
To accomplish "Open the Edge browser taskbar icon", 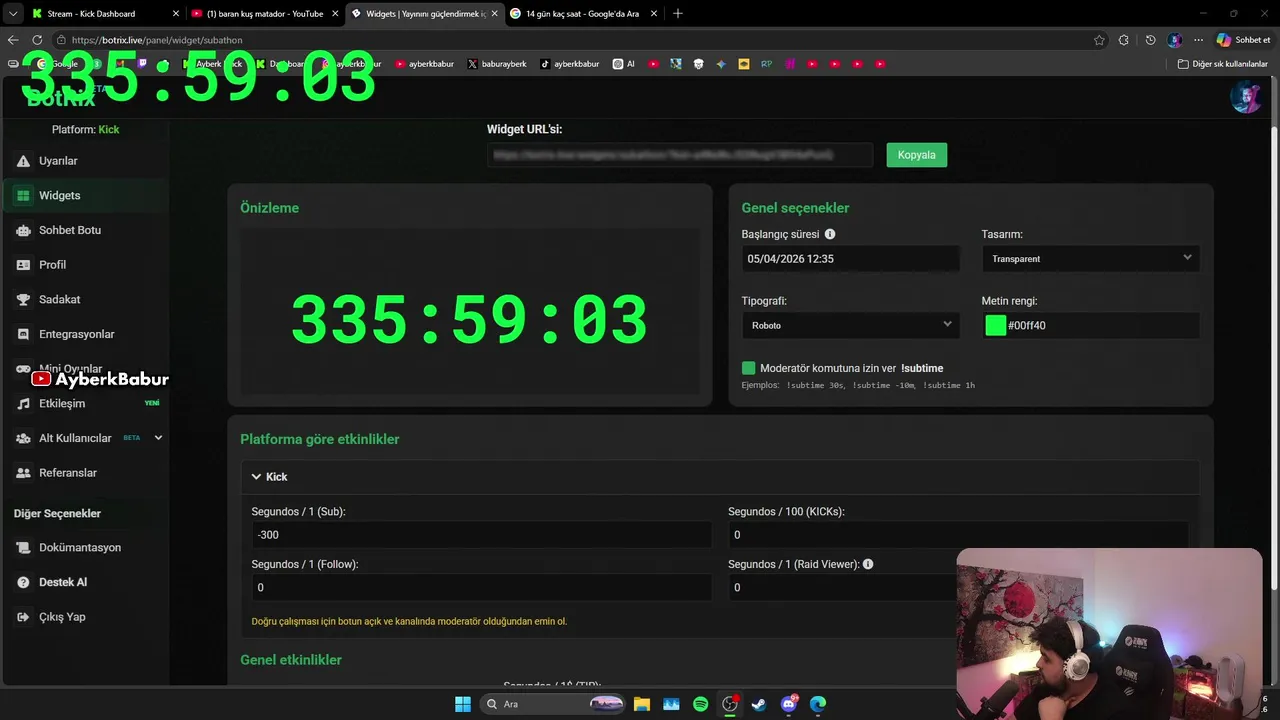I will click(818, 704).
